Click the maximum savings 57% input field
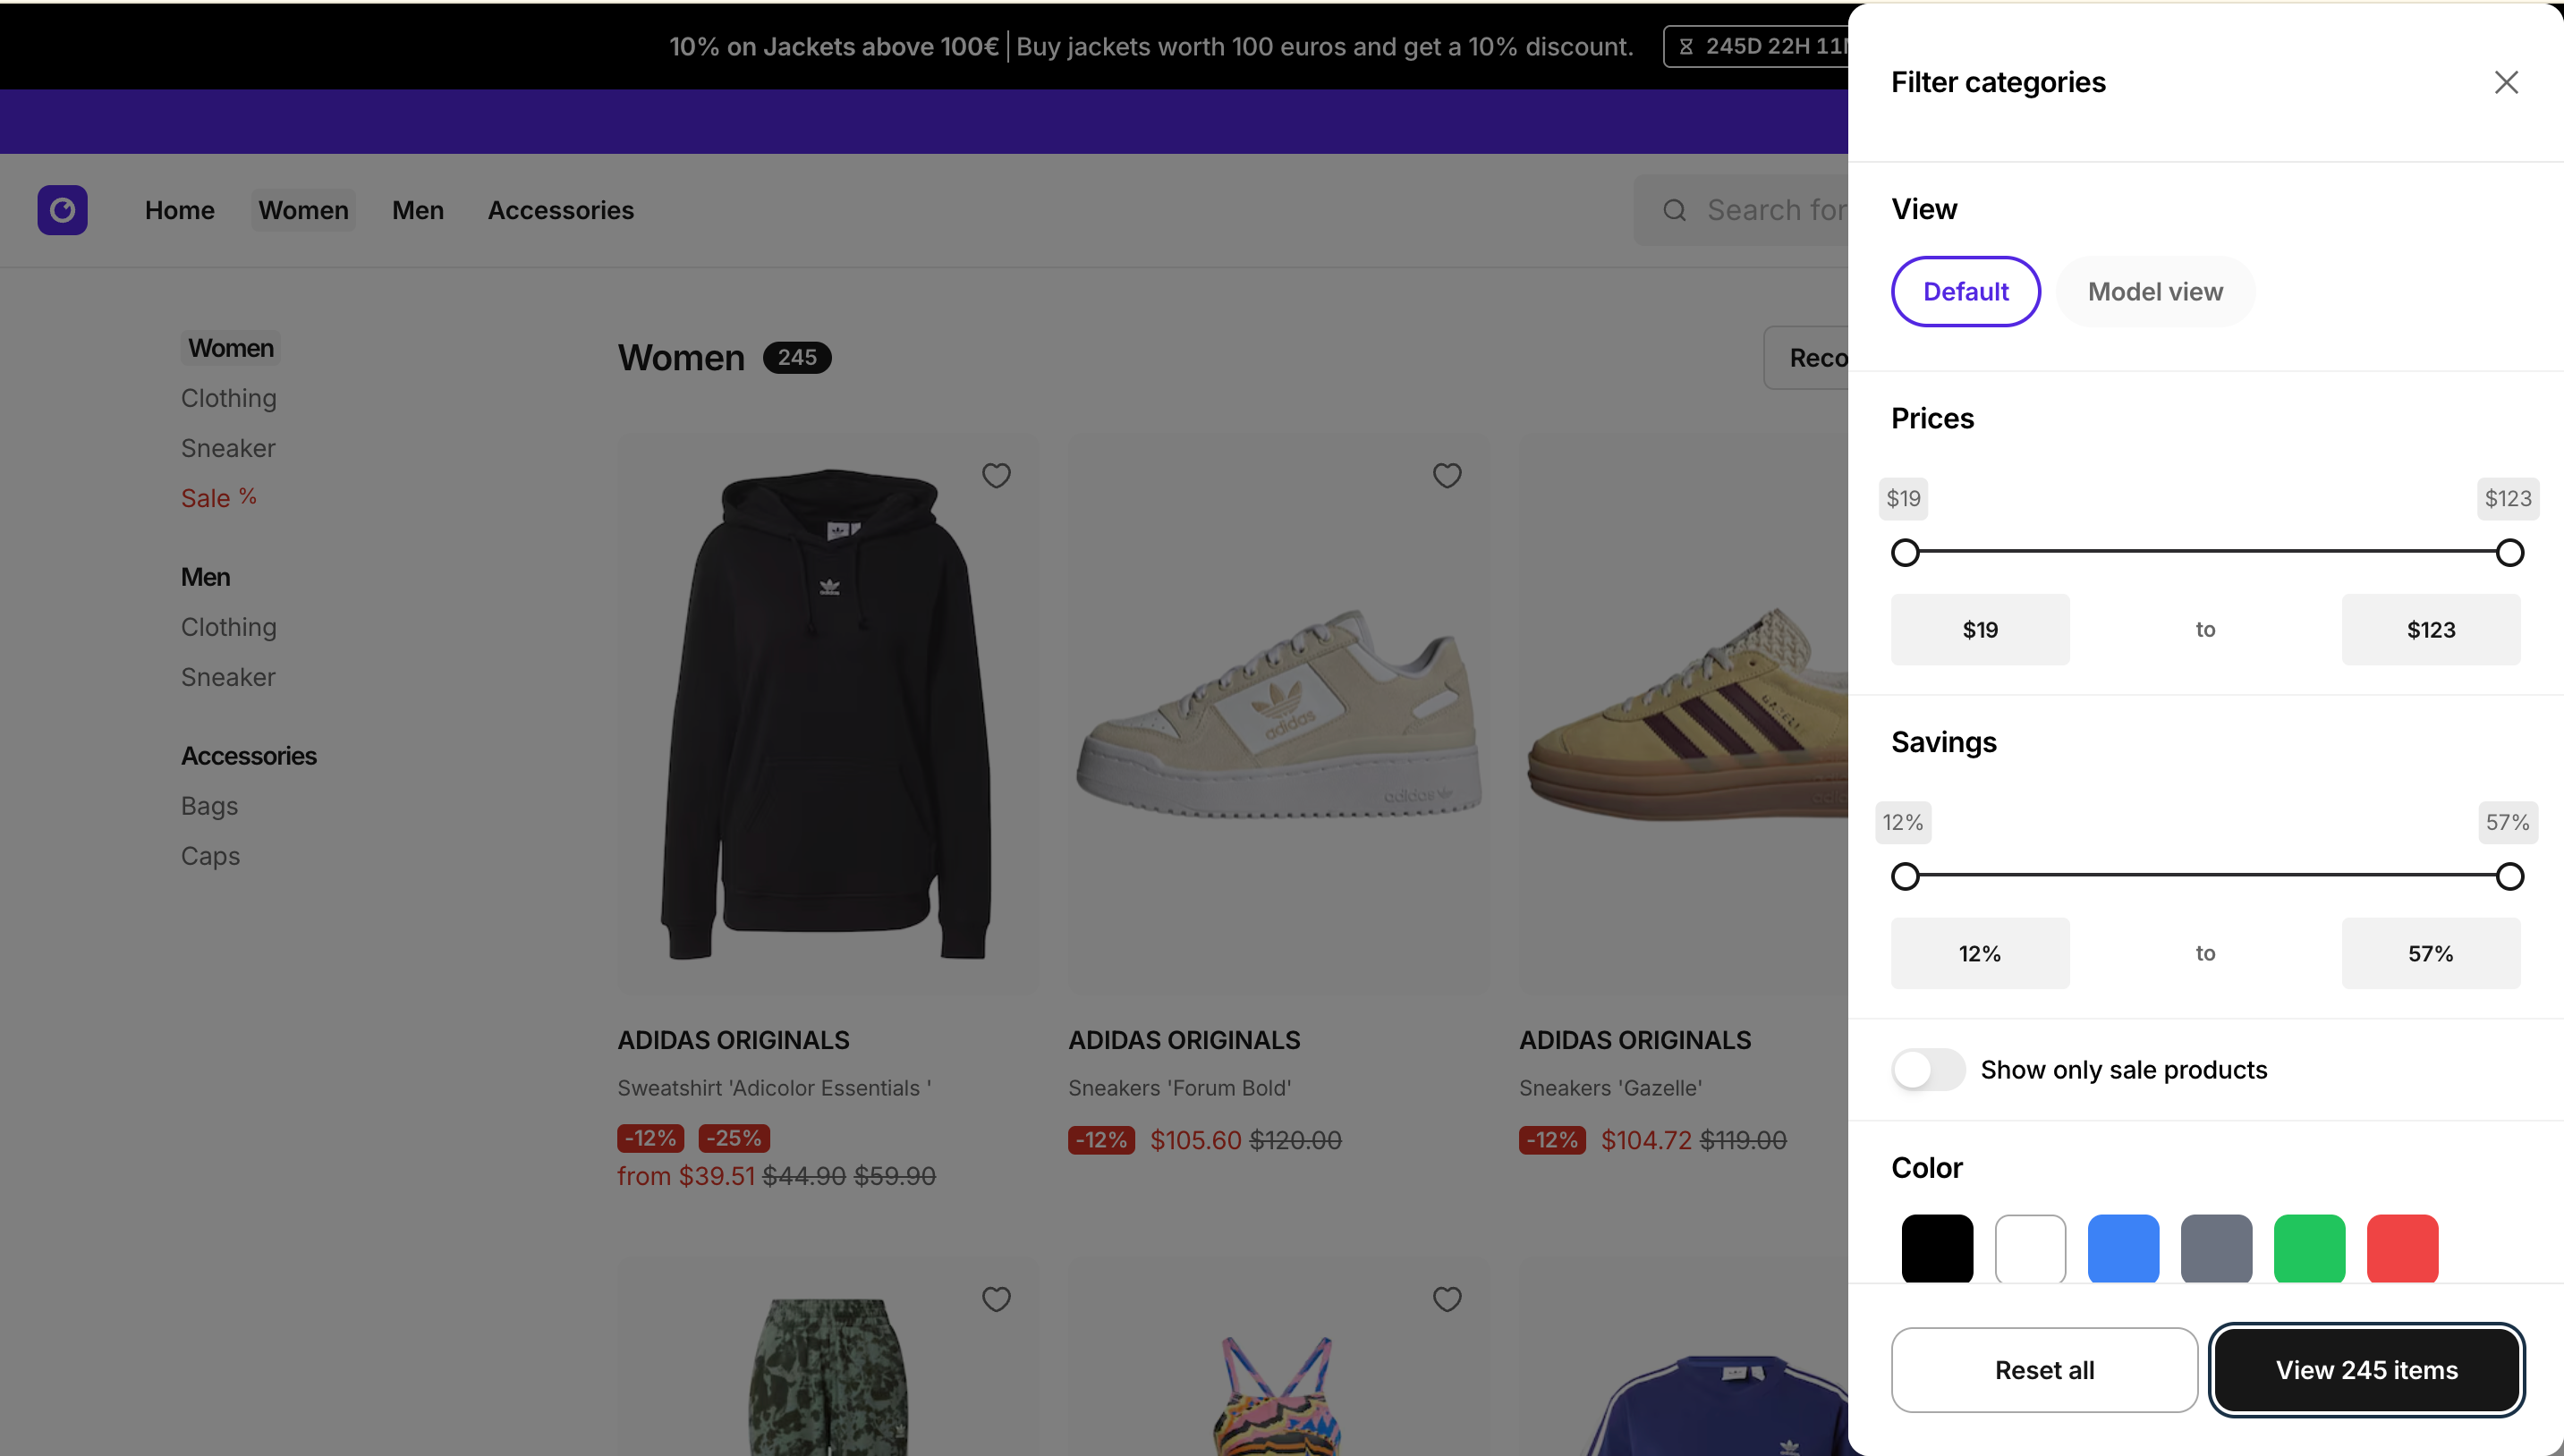 point(2430,953)
